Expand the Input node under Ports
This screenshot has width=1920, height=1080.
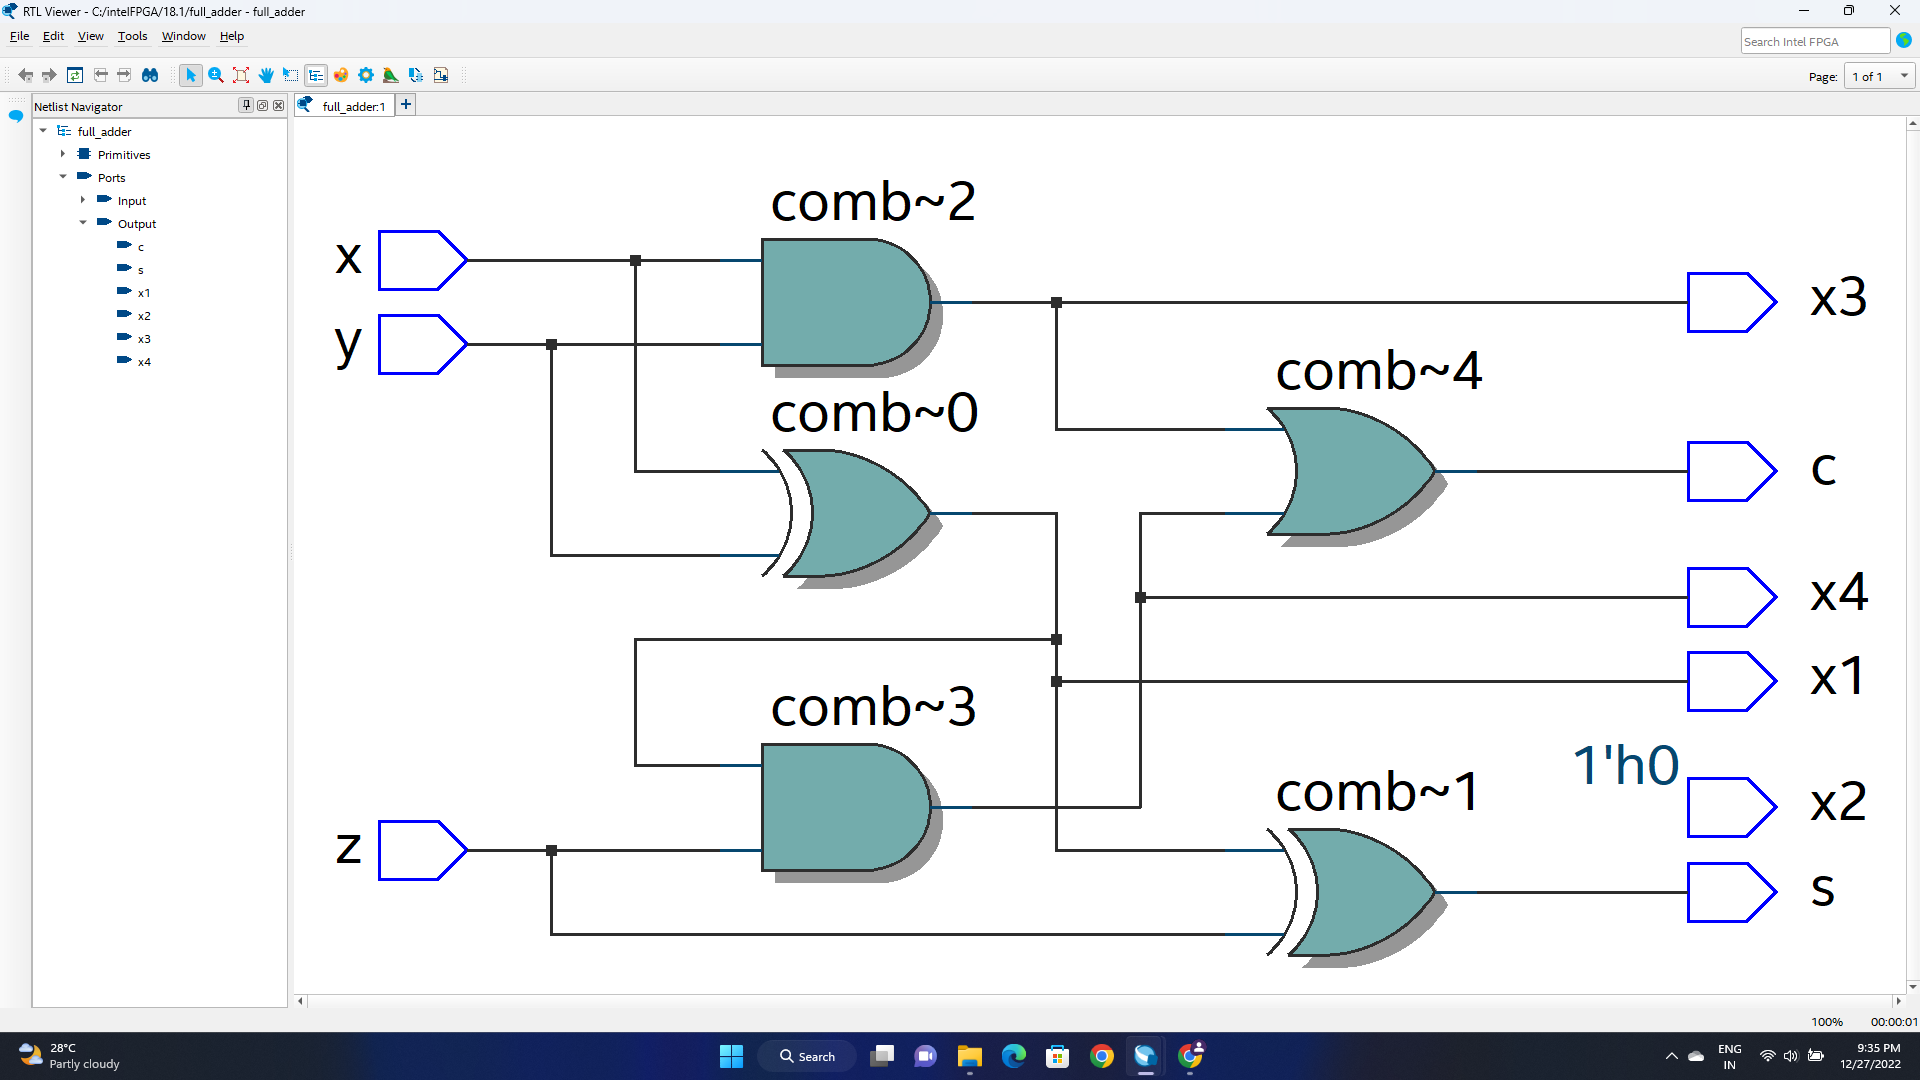(84, 200)
